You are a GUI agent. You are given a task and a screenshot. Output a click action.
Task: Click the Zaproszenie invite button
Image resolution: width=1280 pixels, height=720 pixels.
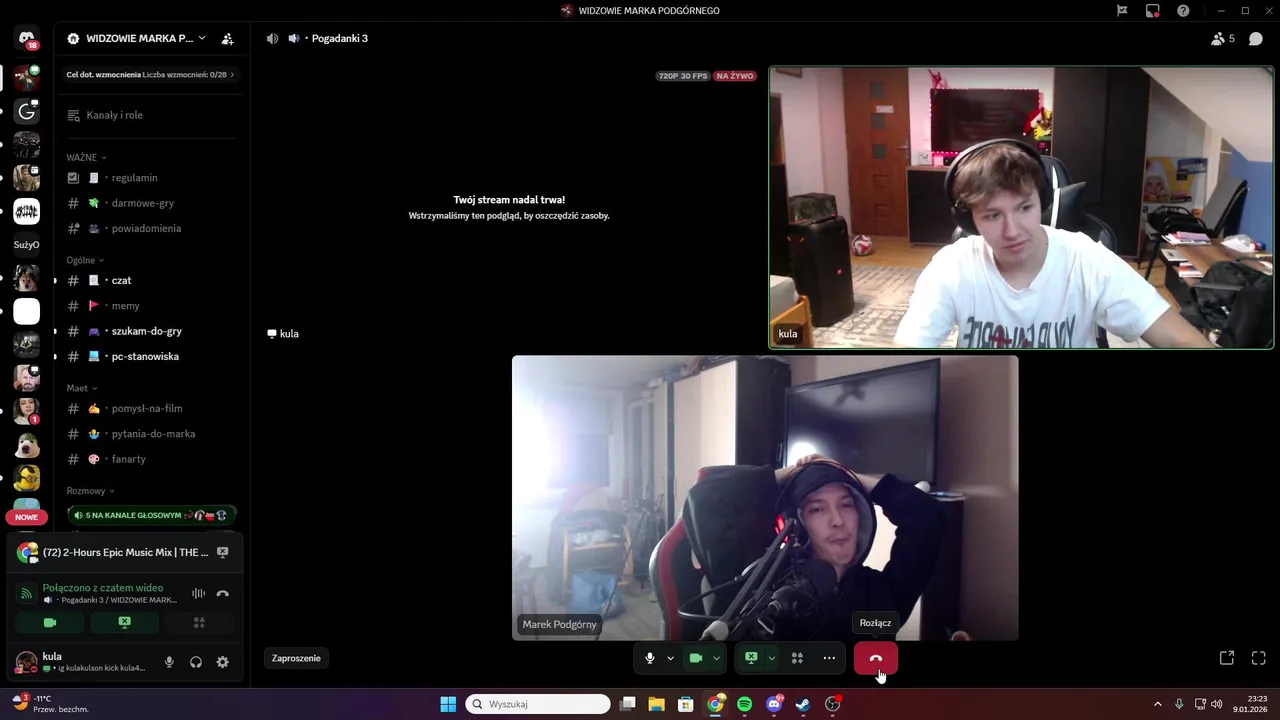pos(296,658)
